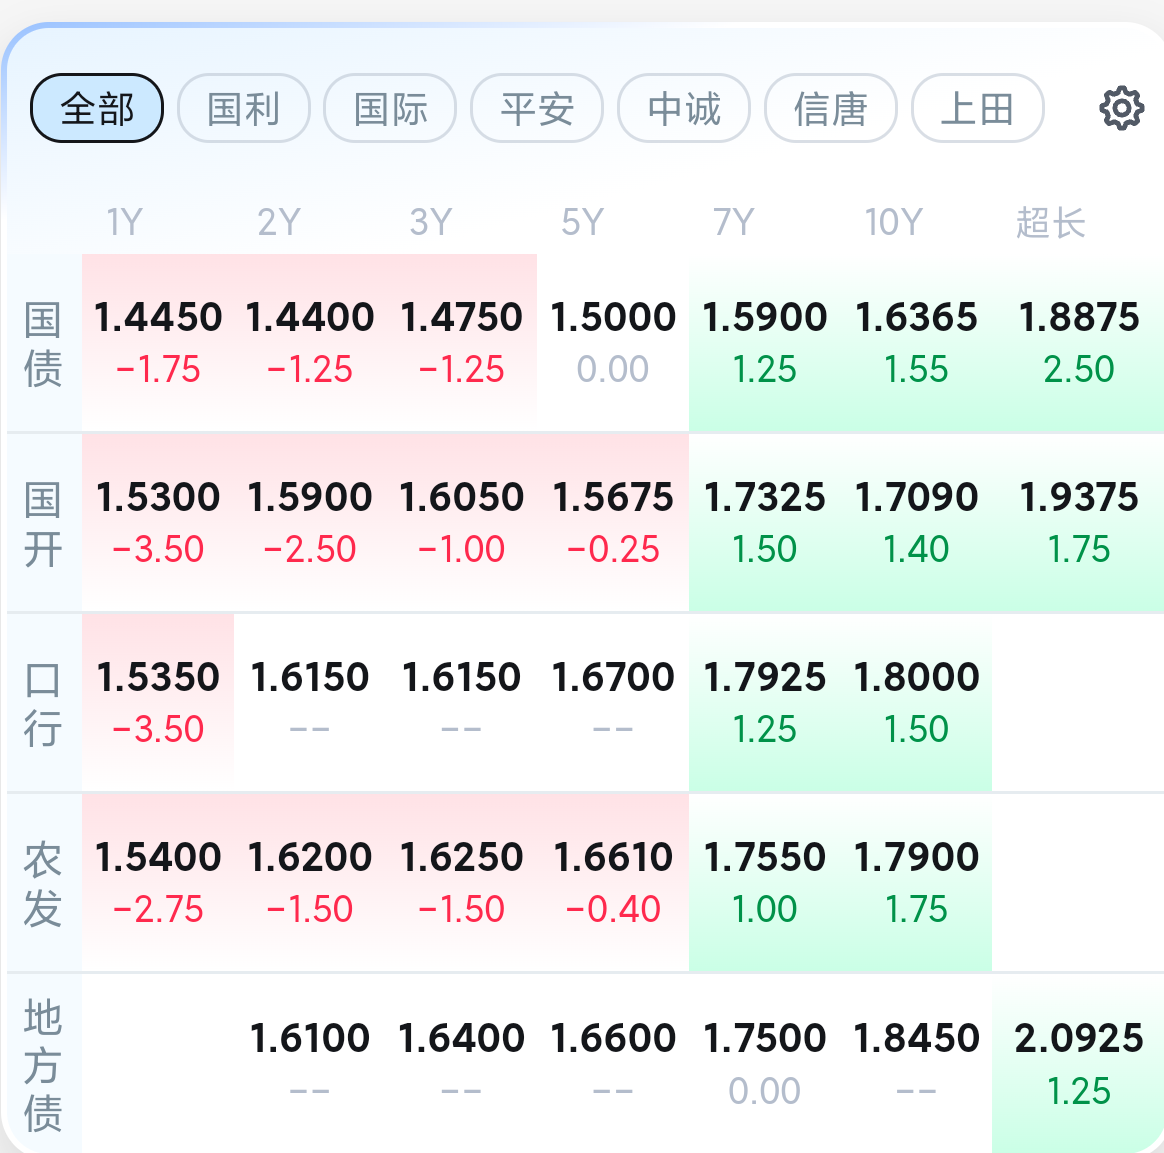Click the 1Y column header
Image resolution: width=1164 pixels, height=1153 pixels.
point(124,222)
